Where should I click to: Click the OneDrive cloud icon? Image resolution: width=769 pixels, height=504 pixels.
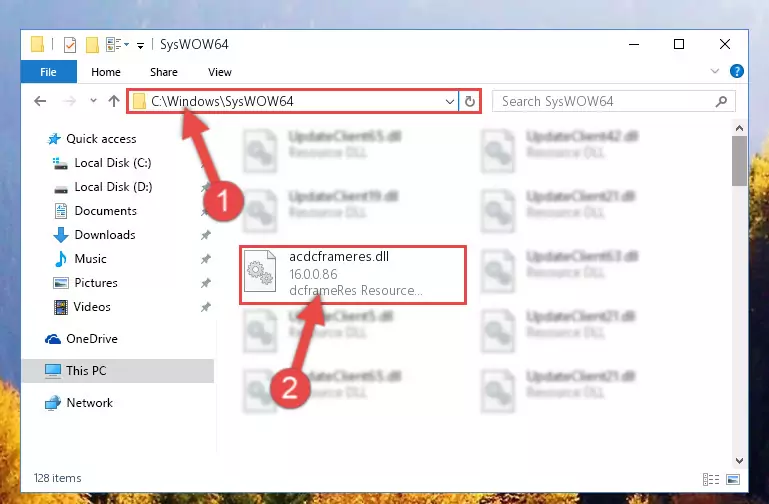coord(53,339)
